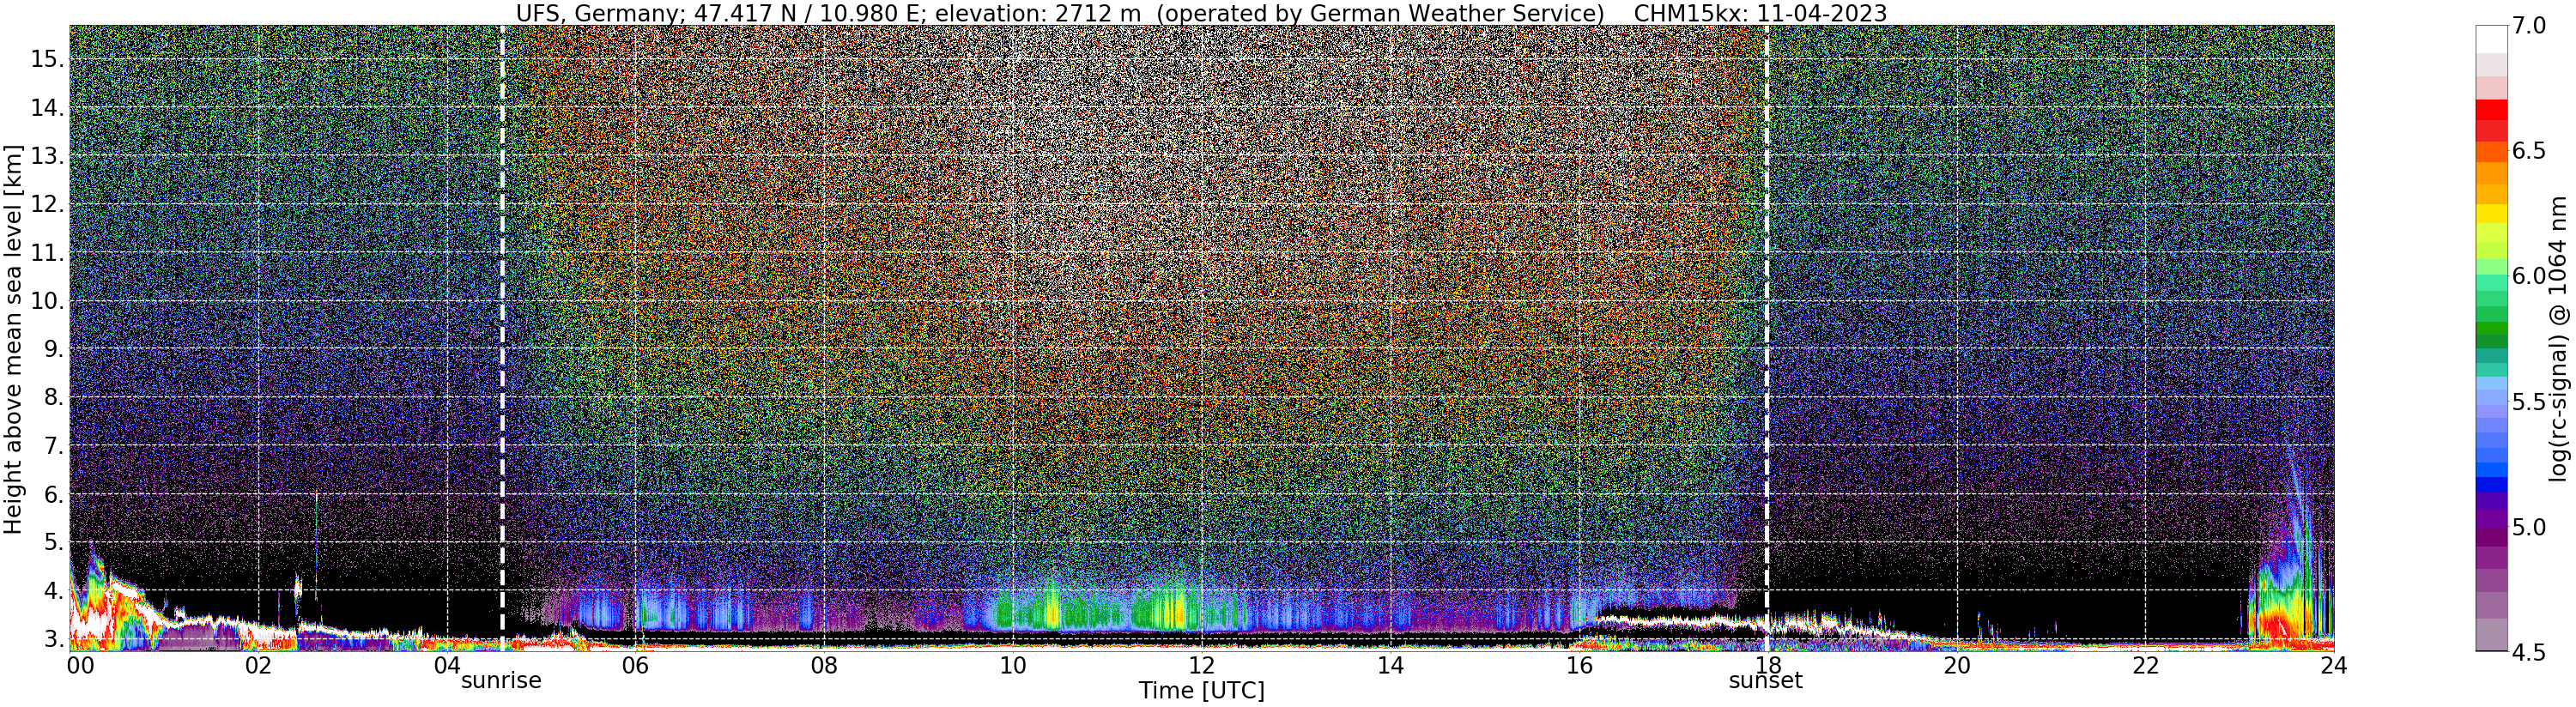The image size is (2576, 707).
Task: Click the '16' tick on the time axis
Action: tap(1578, 665)
